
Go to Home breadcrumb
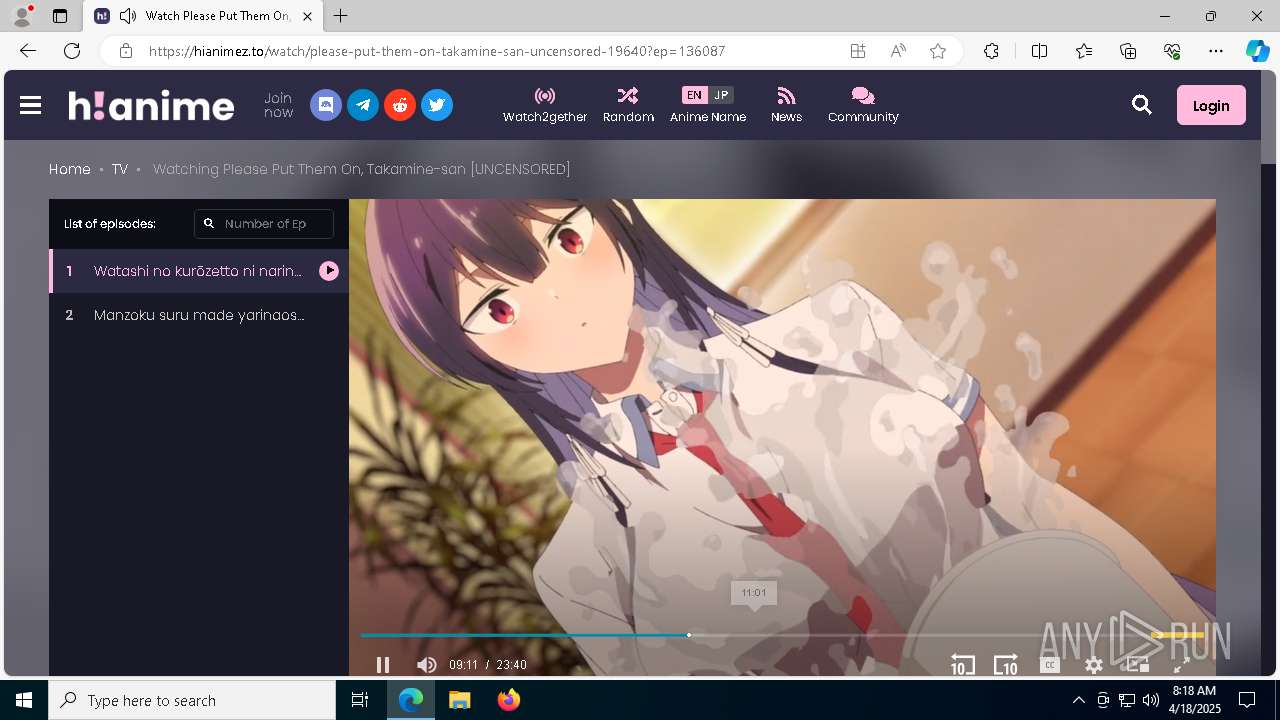(69, 169)
